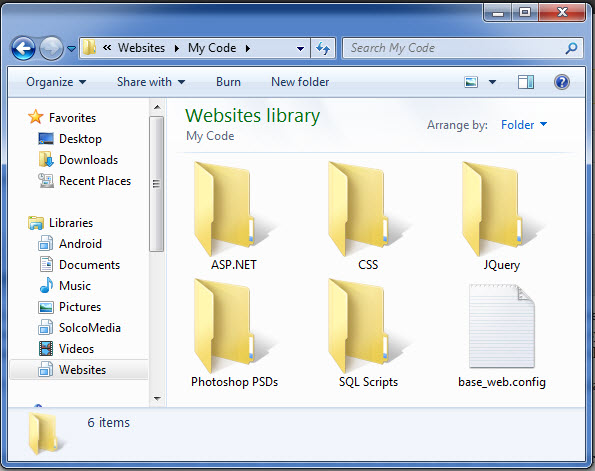Expand the view options dropdown arrow
The image size is (595, 471).
(x=492, y=82)
